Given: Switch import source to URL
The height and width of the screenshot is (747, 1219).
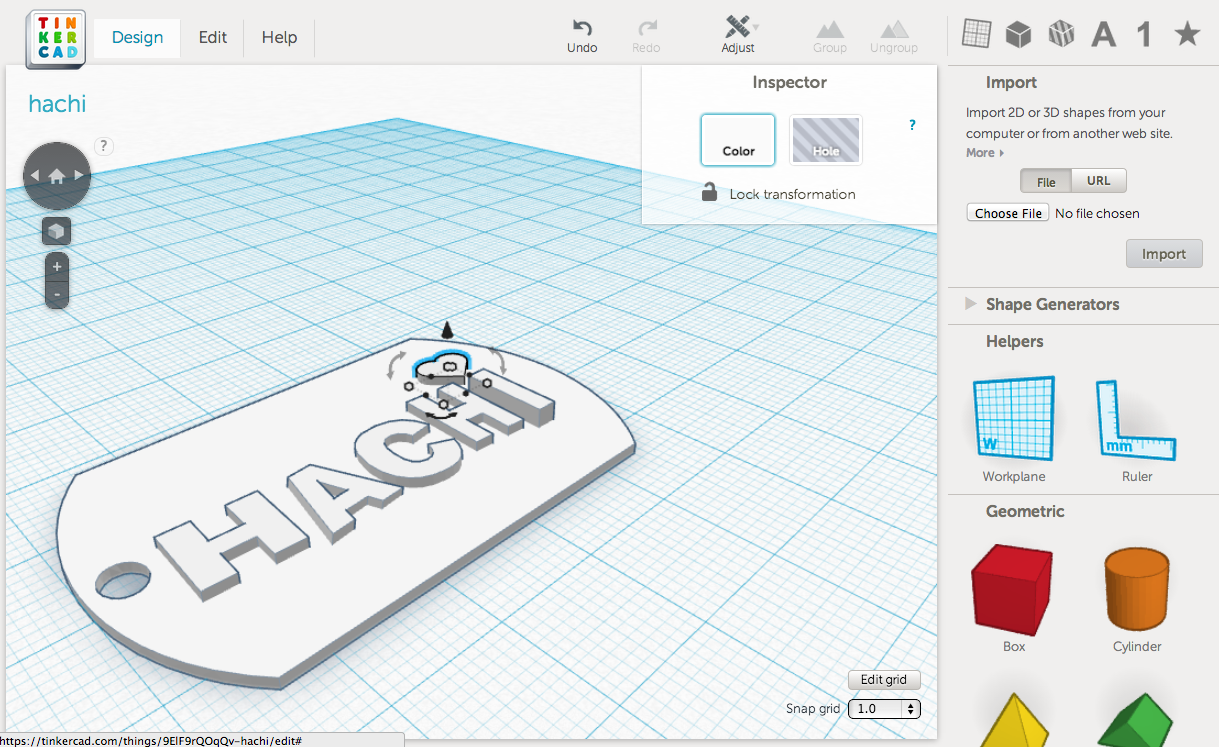Looking at the screenshot, I should click(1098, 181).
